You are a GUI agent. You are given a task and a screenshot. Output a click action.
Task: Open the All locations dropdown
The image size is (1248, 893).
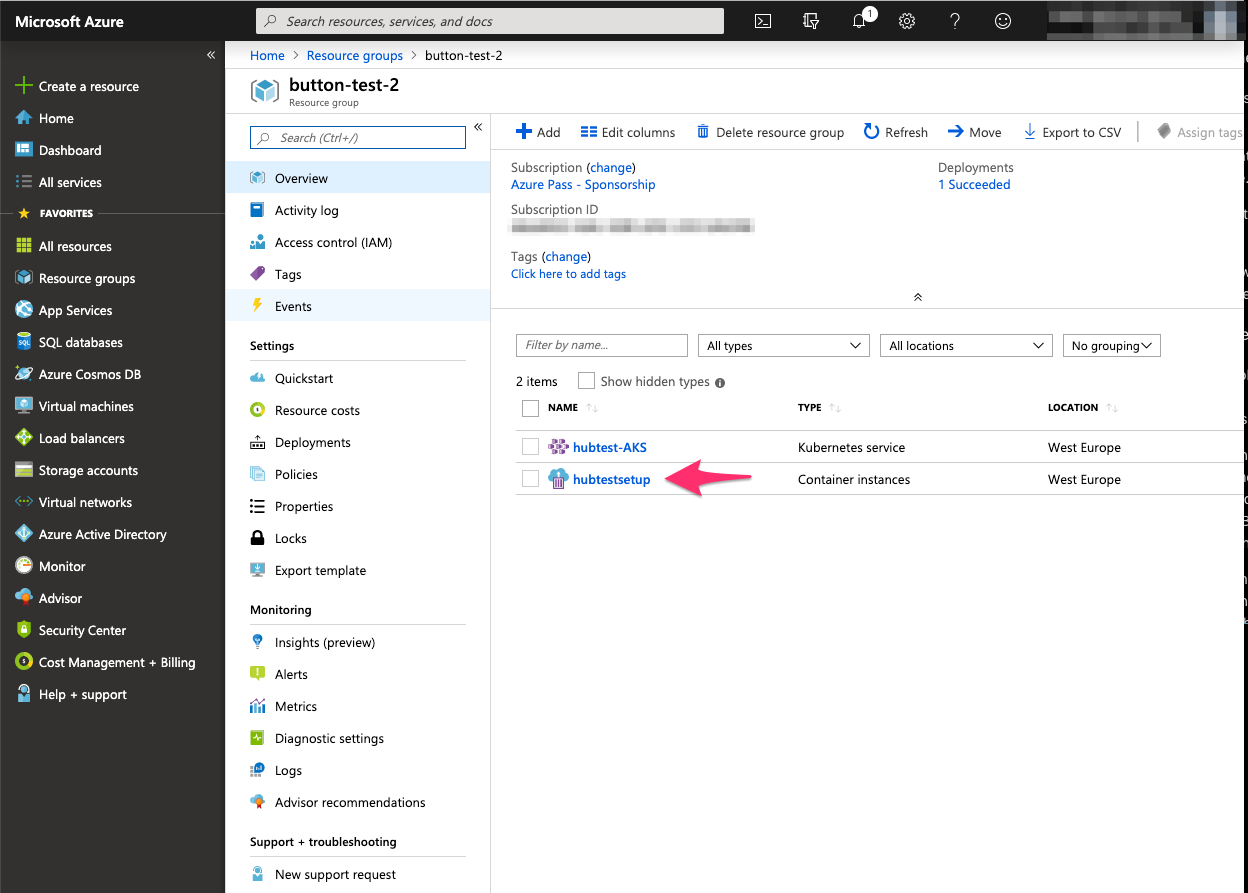pos(966,345)
